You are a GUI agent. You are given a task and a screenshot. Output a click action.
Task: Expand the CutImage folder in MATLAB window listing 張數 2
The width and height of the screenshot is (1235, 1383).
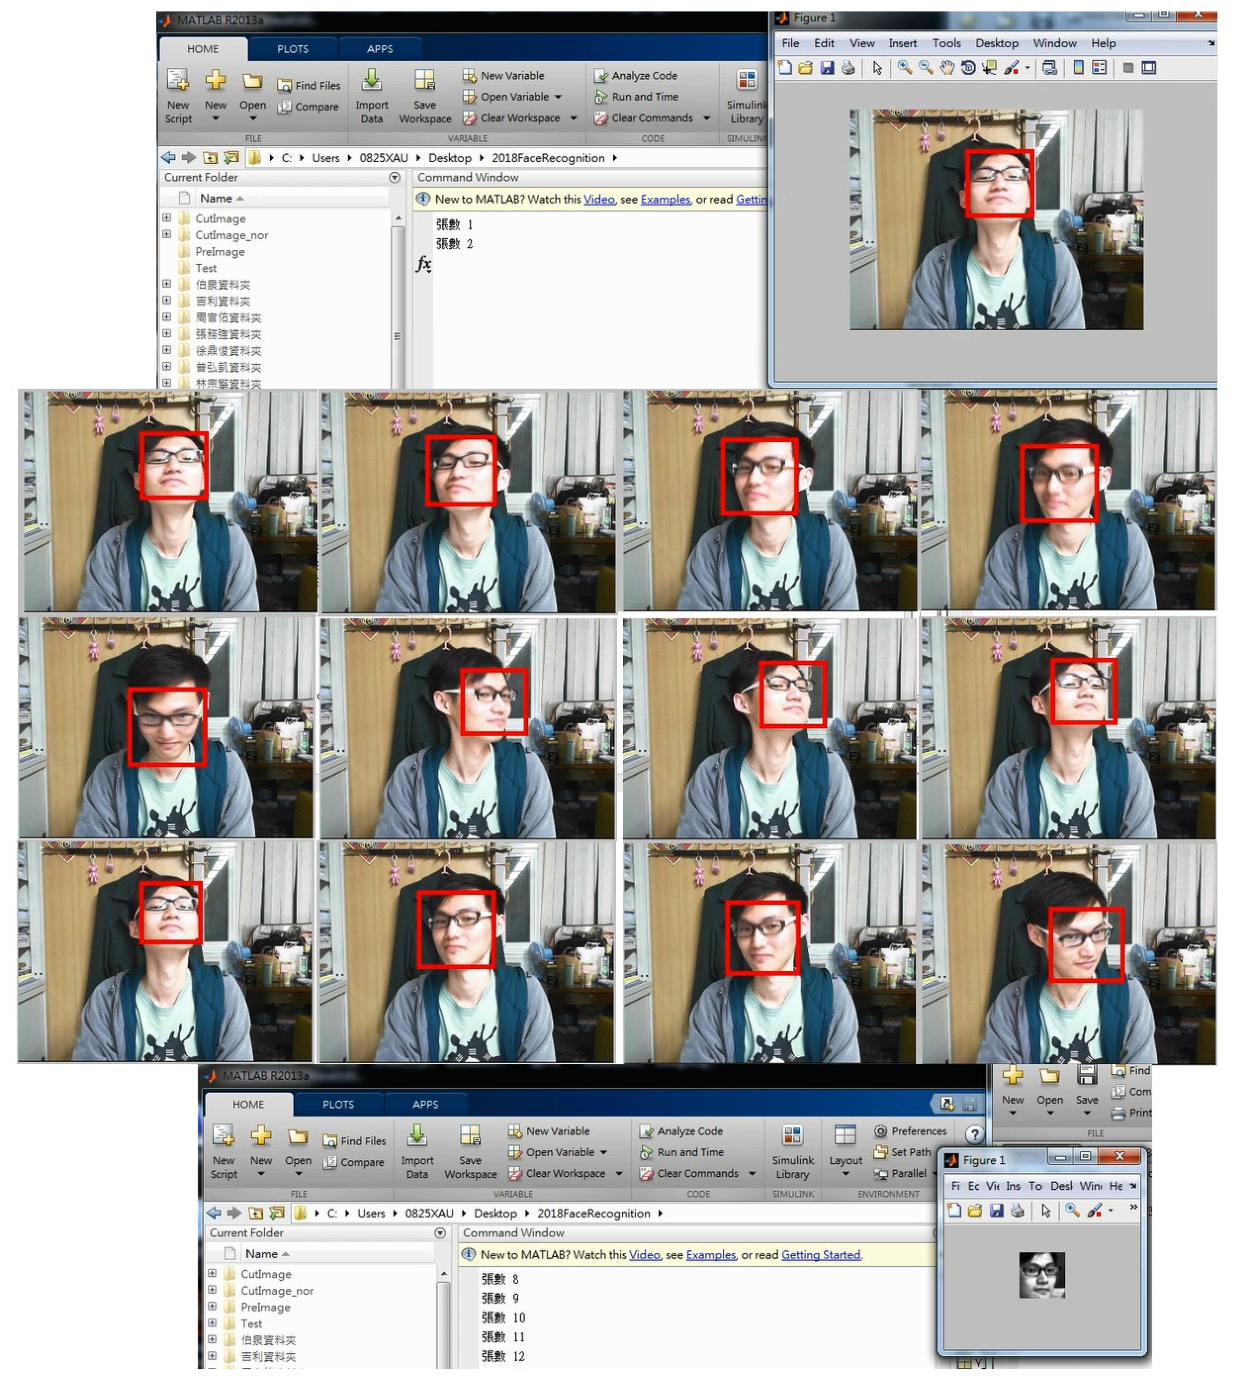(167, 218)
